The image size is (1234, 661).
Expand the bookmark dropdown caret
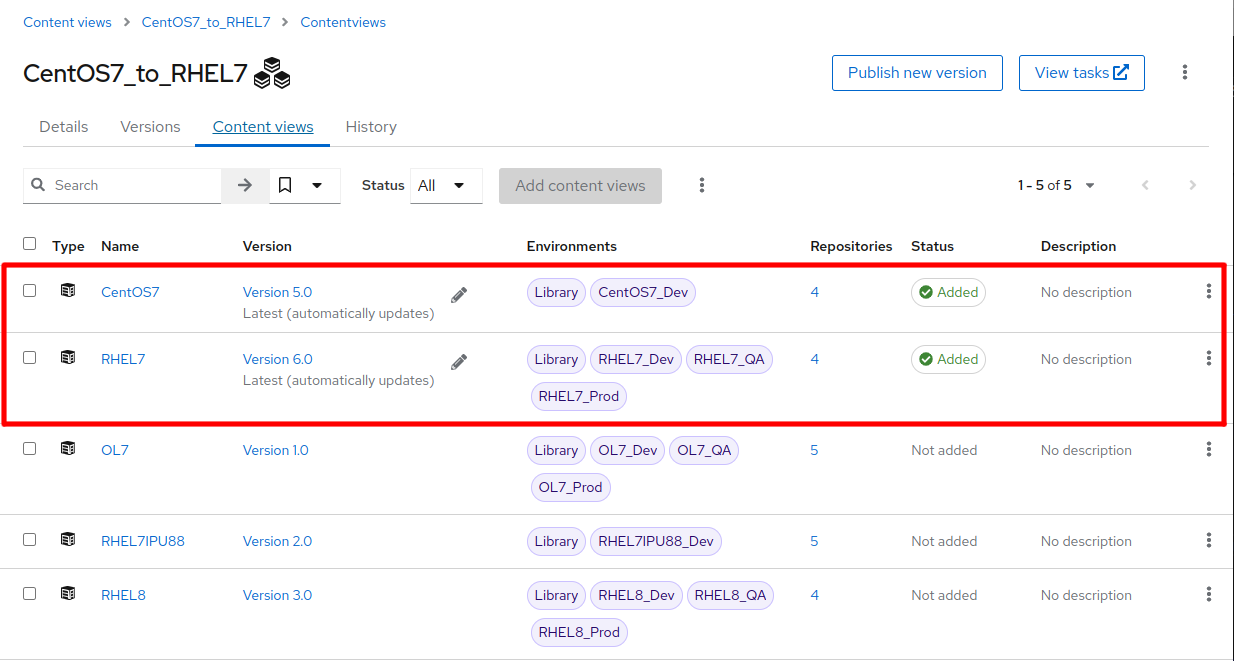click(x=317, y=185)
